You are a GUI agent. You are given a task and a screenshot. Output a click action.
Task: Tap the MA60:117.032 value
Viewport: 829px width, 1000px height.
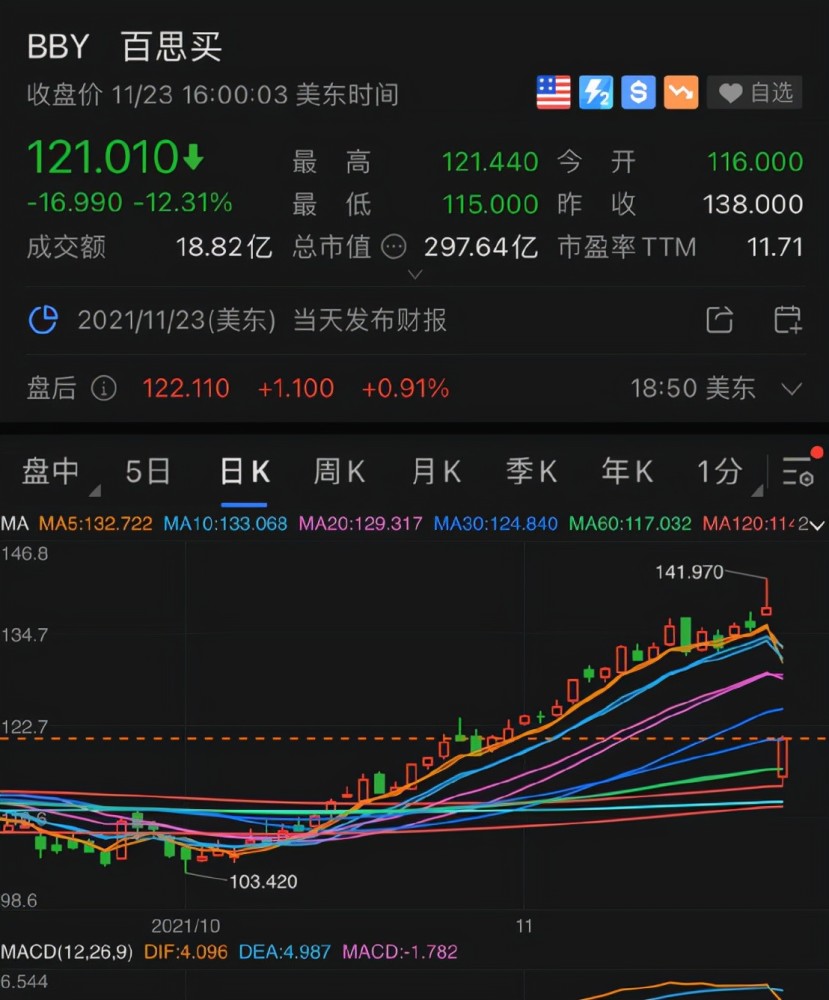pos(630,524)
